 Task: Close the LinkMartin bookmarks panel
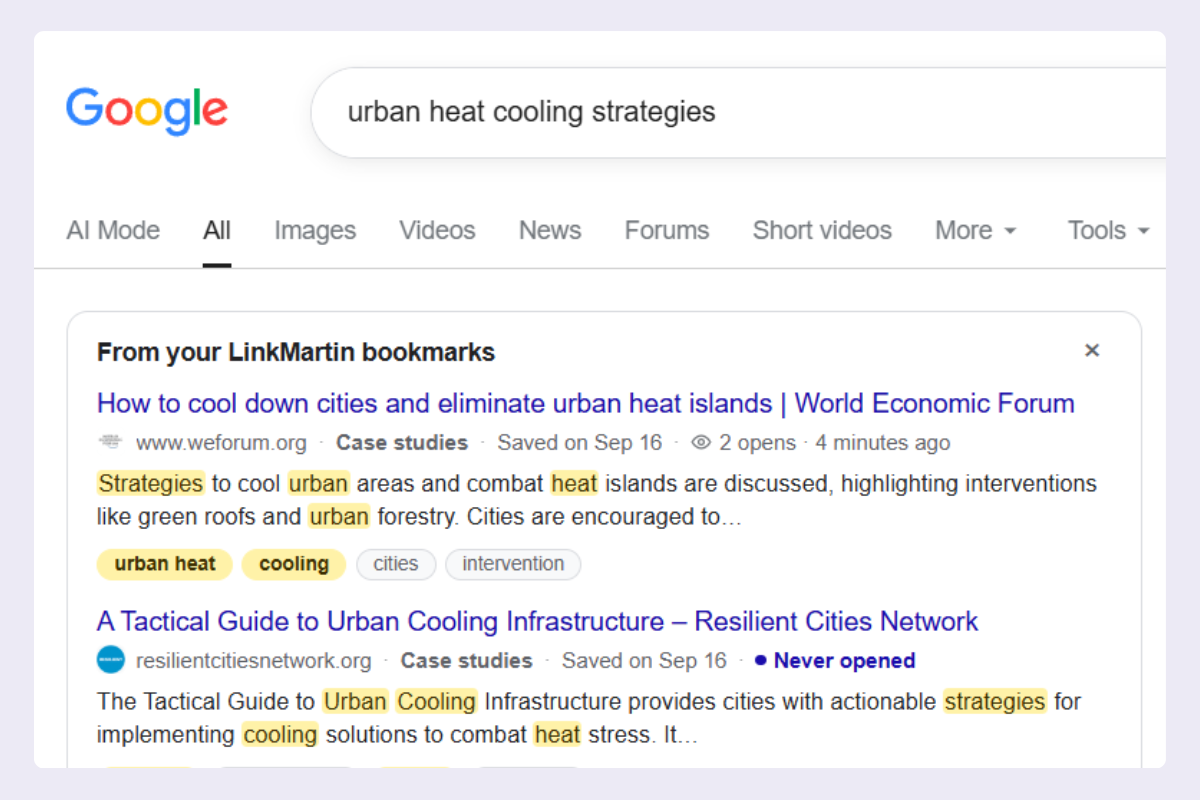click(1092, 350)
